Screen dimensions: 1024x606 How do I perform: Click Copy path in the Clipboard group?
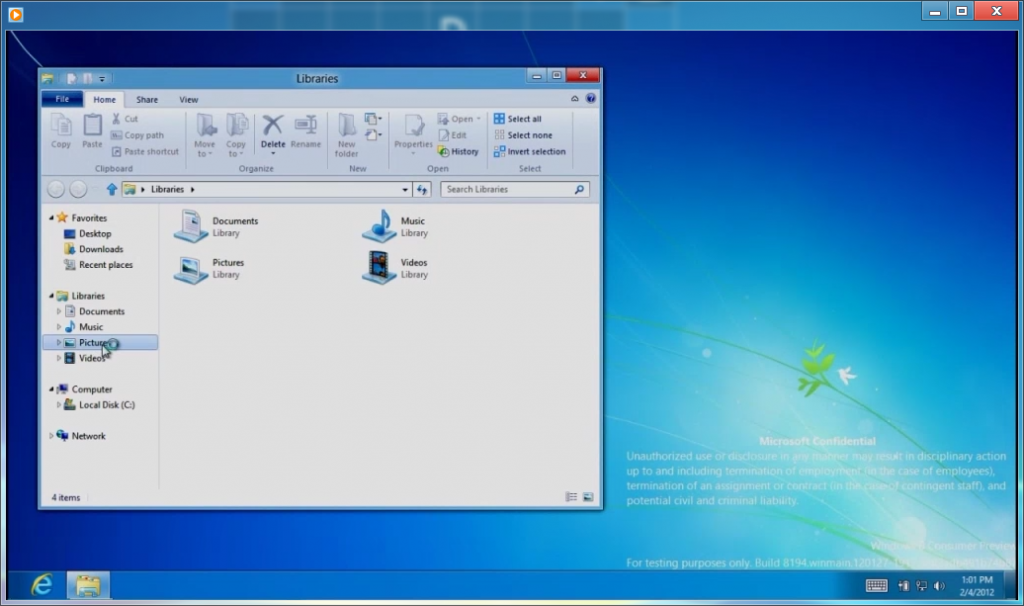137,135
